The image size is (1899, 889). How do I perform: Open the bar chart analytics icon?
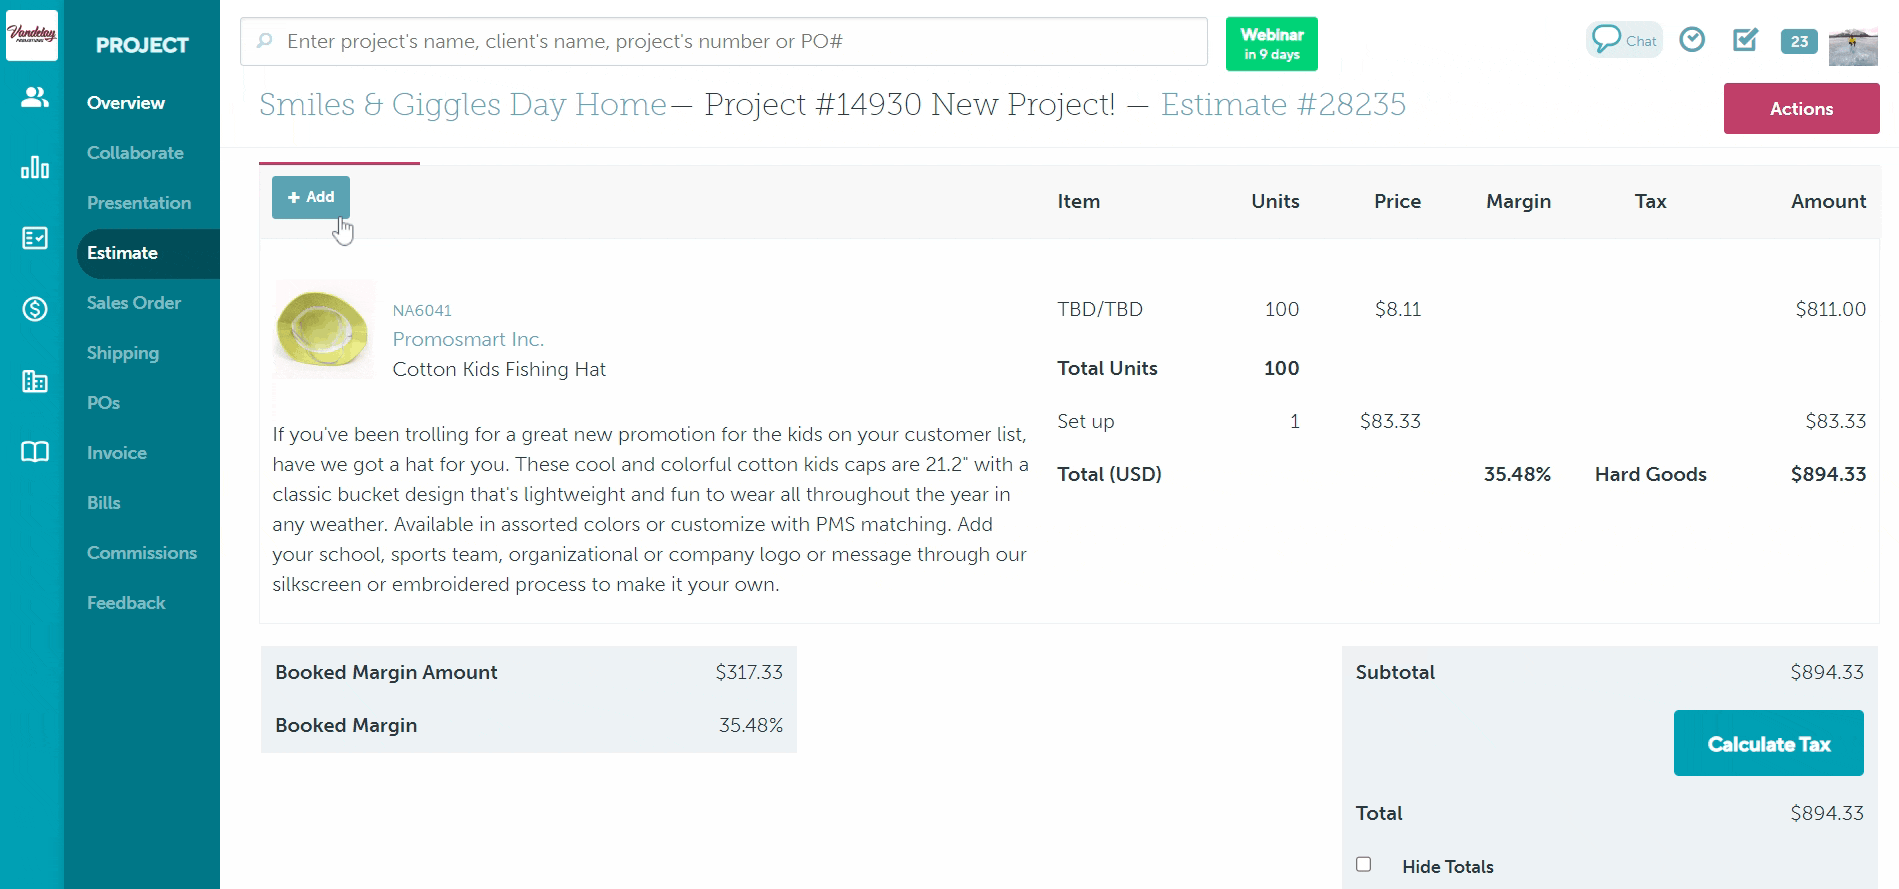[x=35, y=167]
